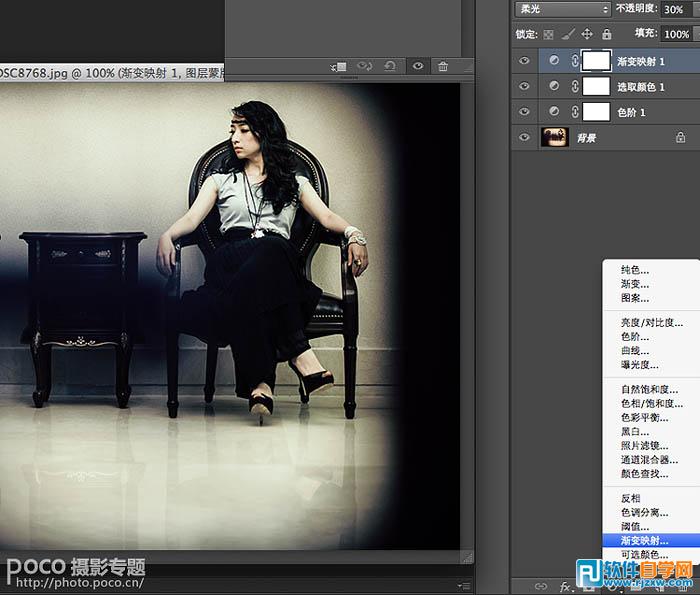Choose 色相/饱和度... menu entry

tap(652, 404)
